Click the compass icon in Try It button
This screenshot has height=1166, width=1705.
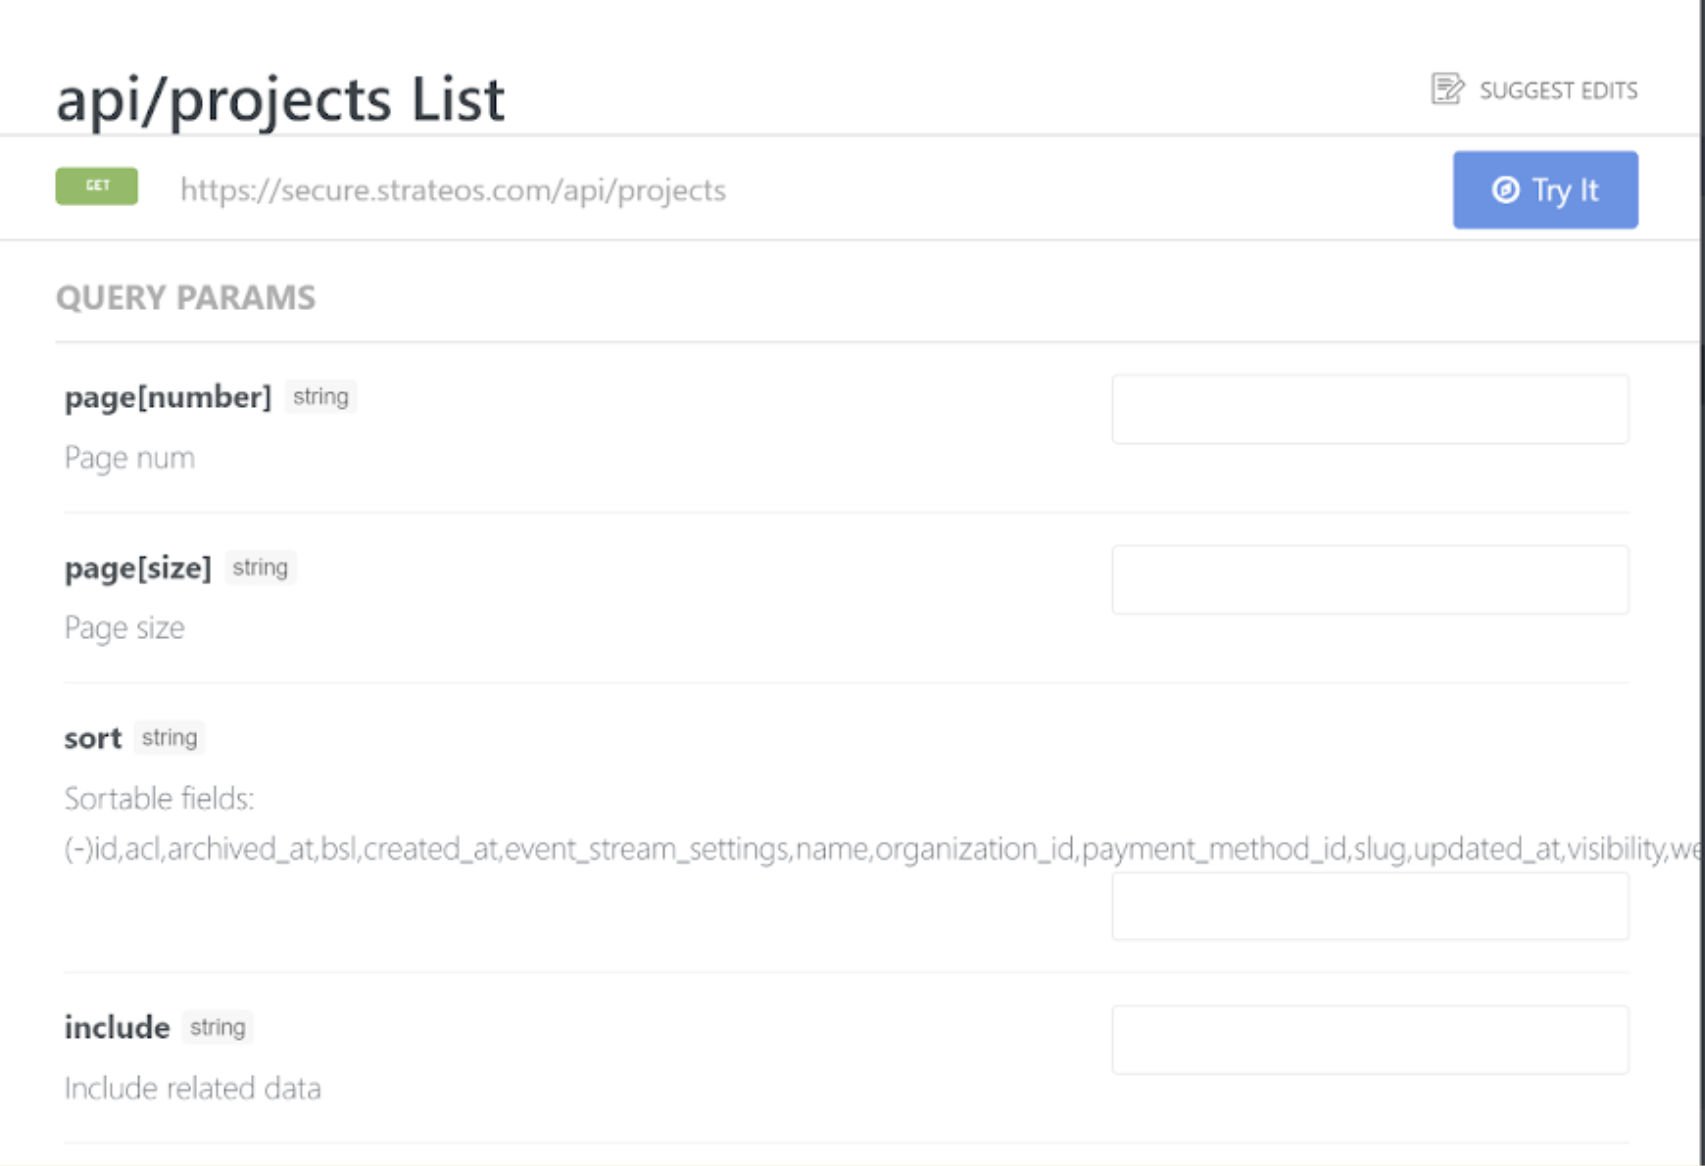point(1505,190)
